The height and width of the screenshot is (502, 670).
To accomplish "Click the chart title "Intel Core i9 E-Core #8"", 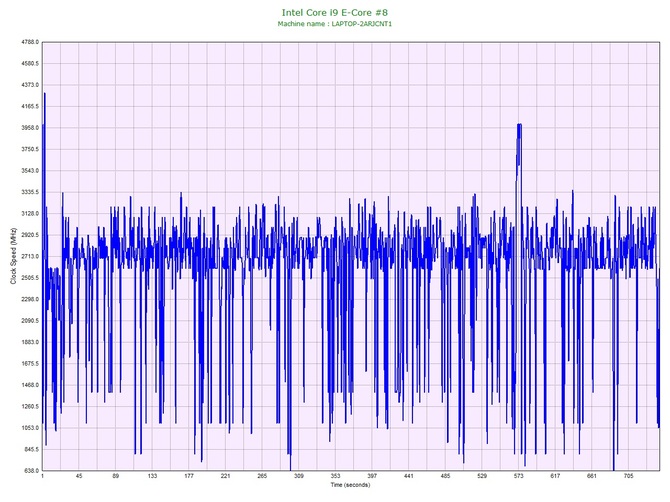I will click(335, 12).
